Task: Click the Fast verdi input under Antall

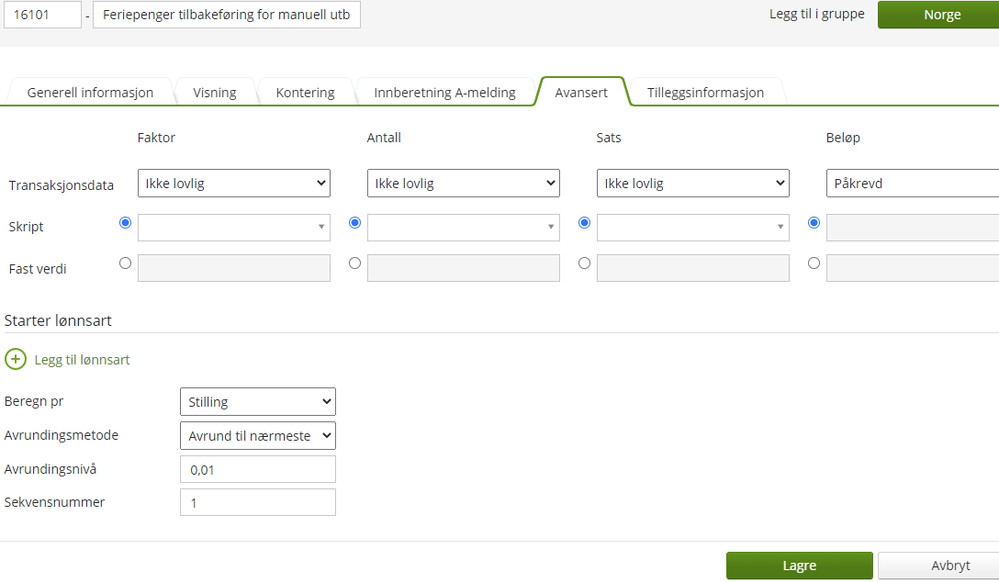Action: [463, 268]
